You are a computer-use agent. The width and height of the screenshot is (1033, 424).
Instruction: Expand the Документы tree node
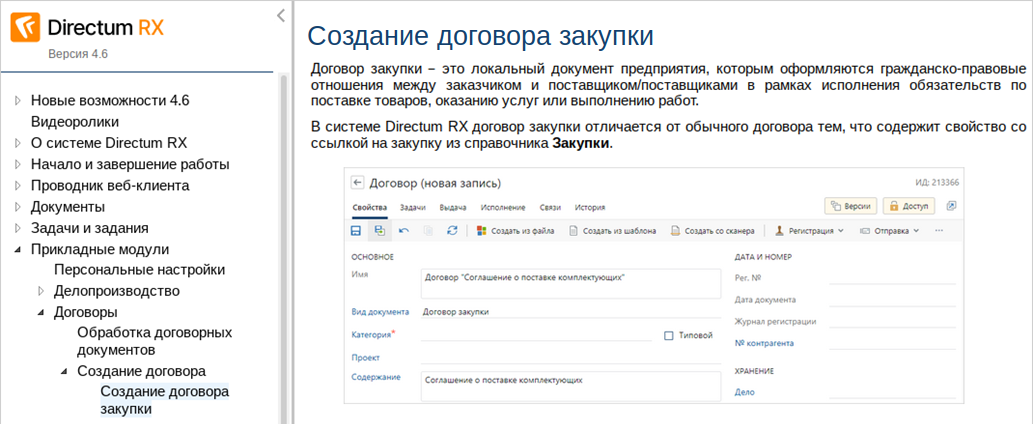[x=17, y=207]
